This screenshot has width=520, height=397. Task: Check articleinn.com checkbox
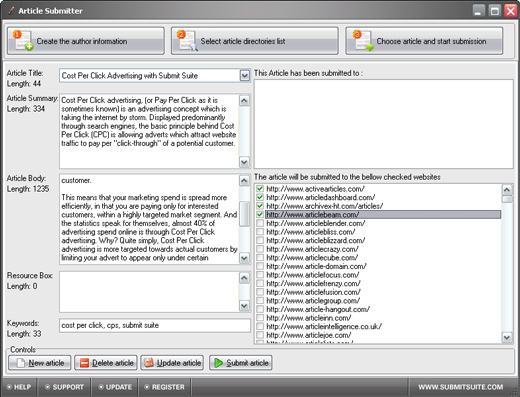coord(260,318)
